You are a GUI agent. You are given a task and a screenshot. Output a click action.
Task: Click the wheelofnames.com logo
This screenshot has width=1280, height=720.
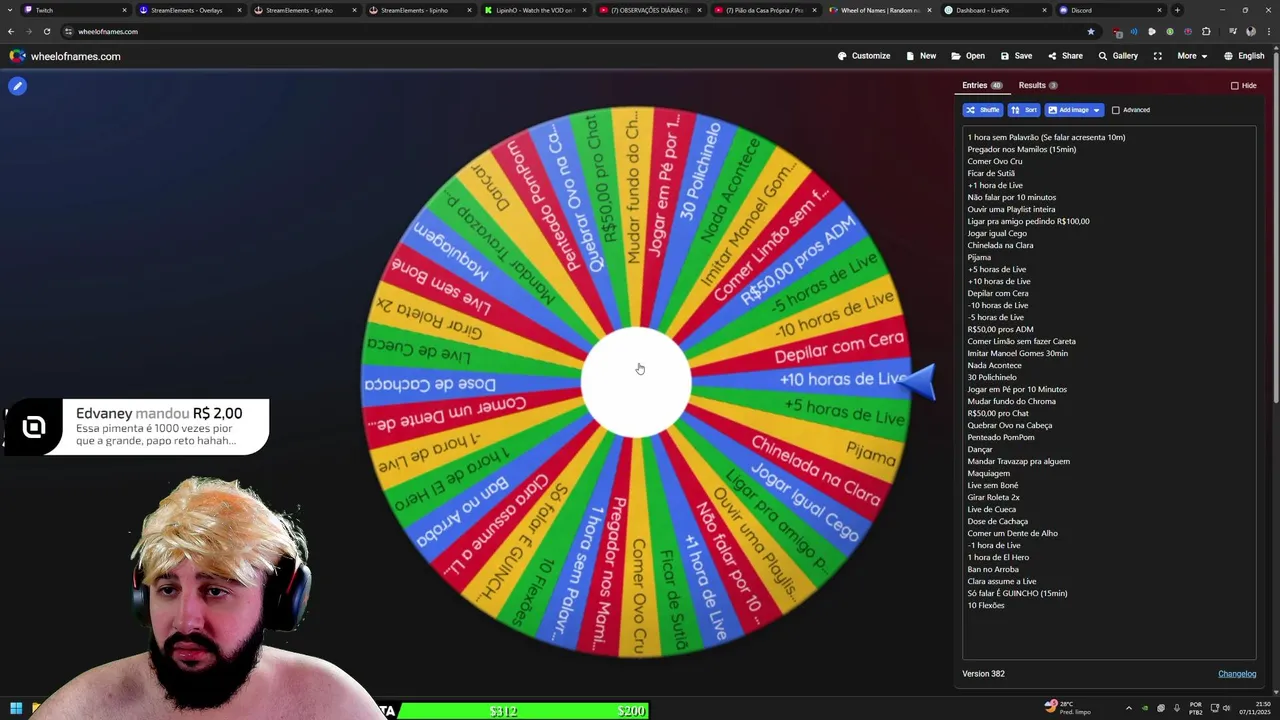[65, 56]
